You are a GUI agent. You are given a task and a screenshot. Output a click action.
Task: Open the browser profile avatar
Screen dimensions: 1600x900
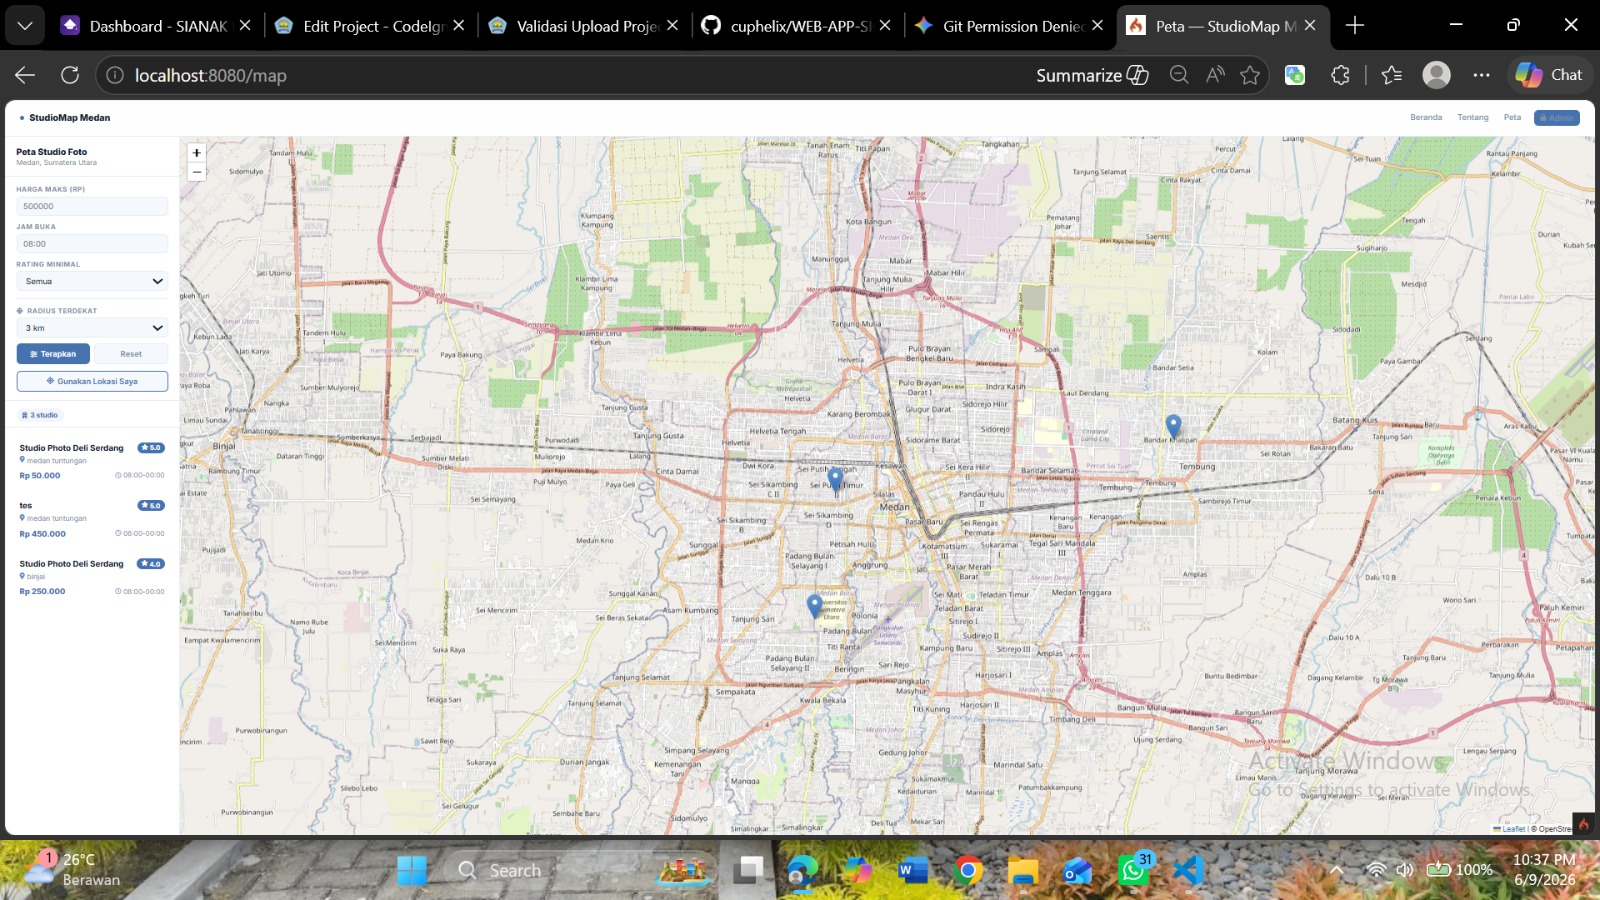point(1437,75)
